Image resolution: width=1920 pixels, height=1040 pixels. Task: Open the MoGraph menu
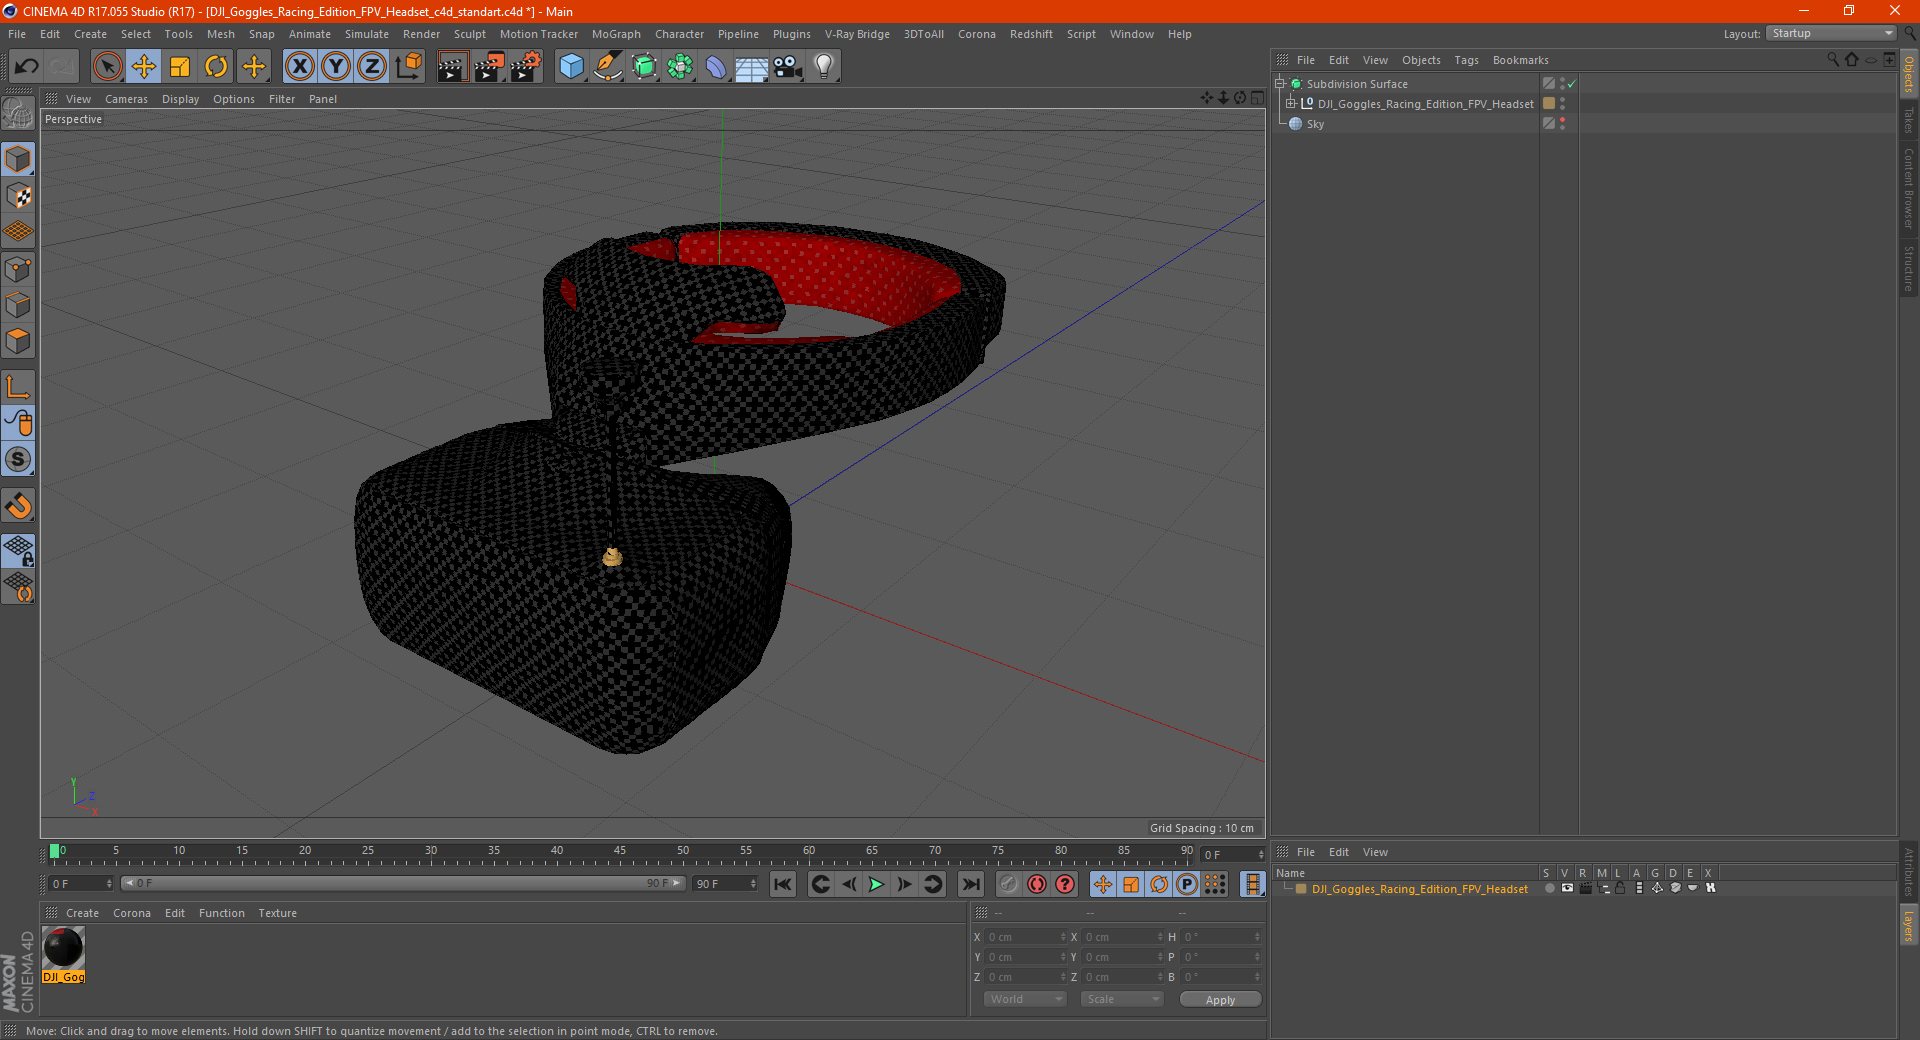click(x=616, y=34)
